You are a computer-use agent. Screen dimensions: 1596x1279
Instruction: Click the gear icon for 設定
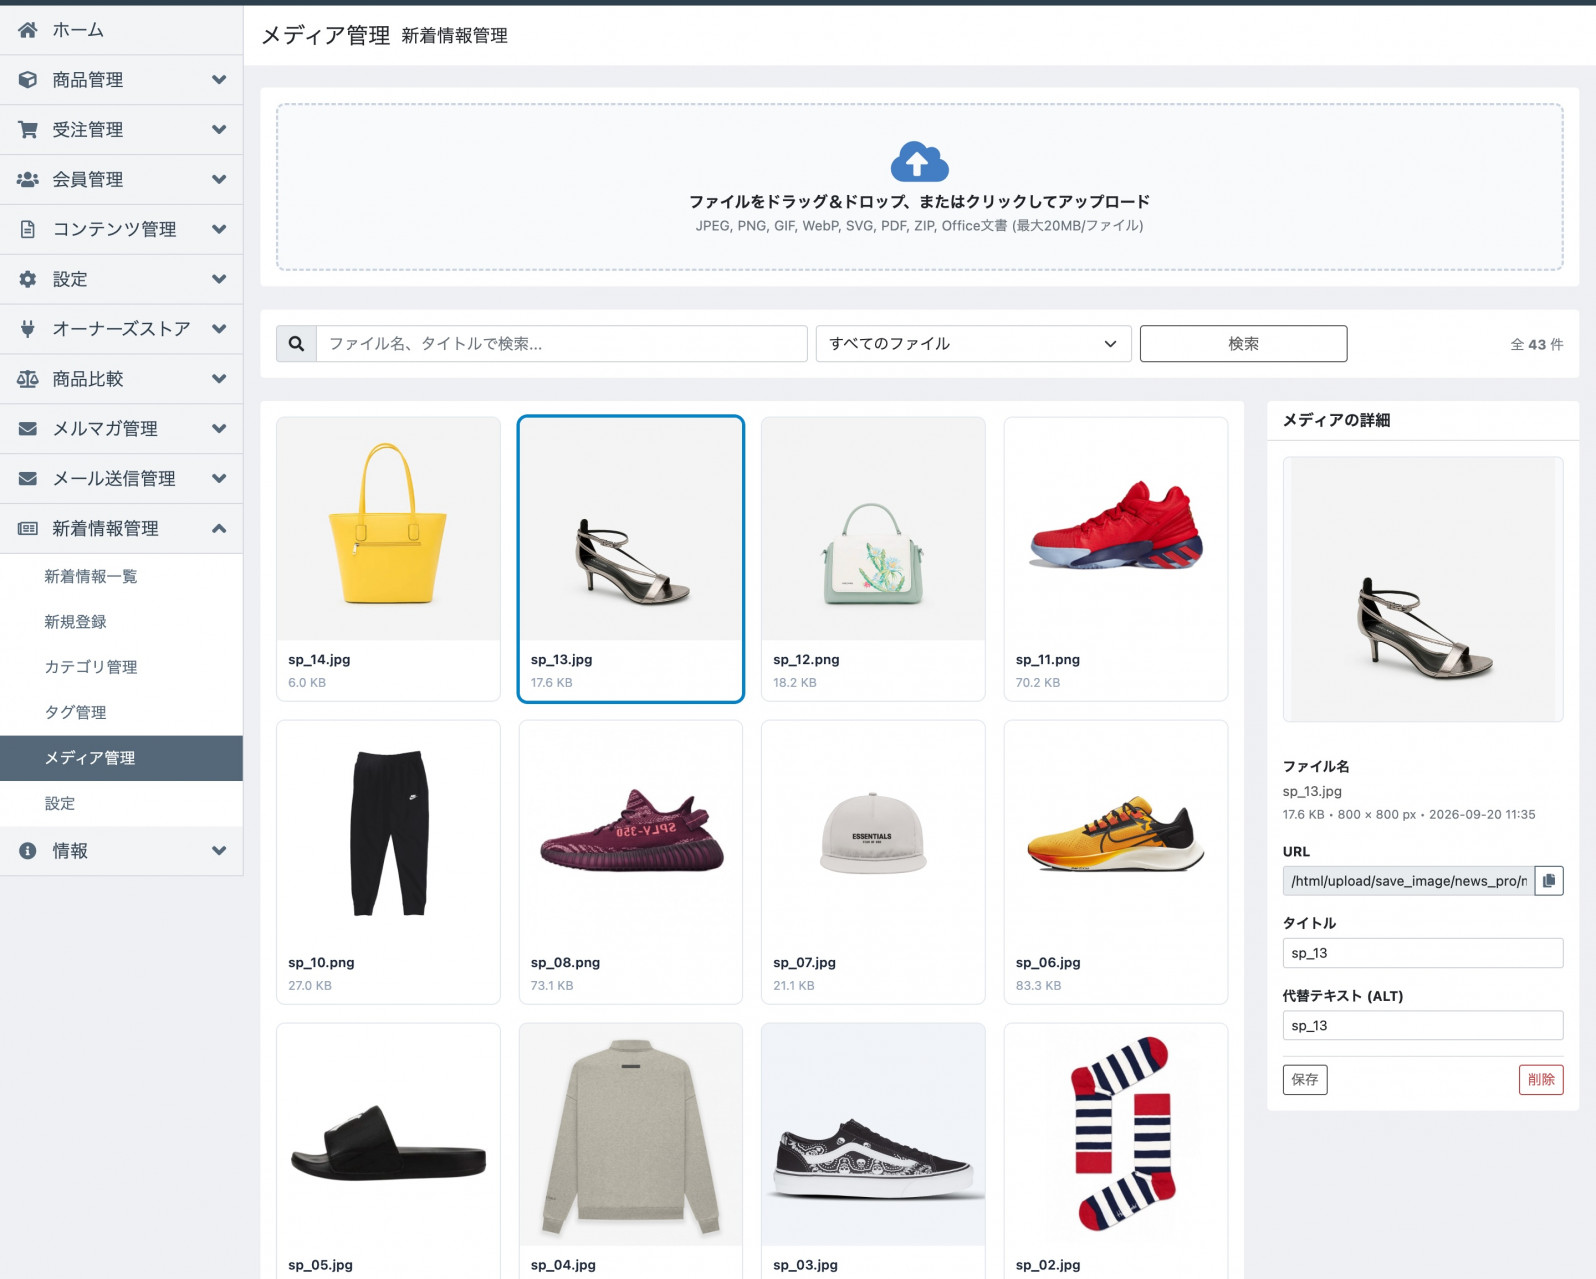(28, 279)
